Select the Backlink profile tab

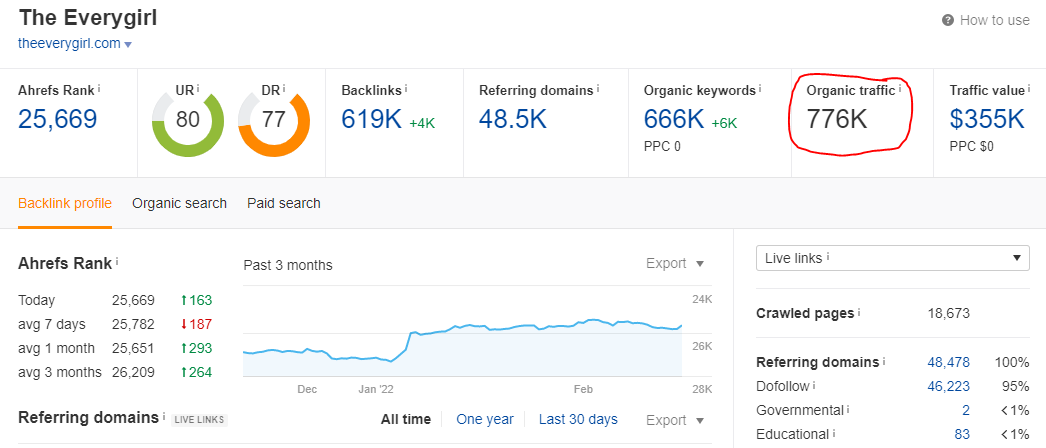click(65, 203)
